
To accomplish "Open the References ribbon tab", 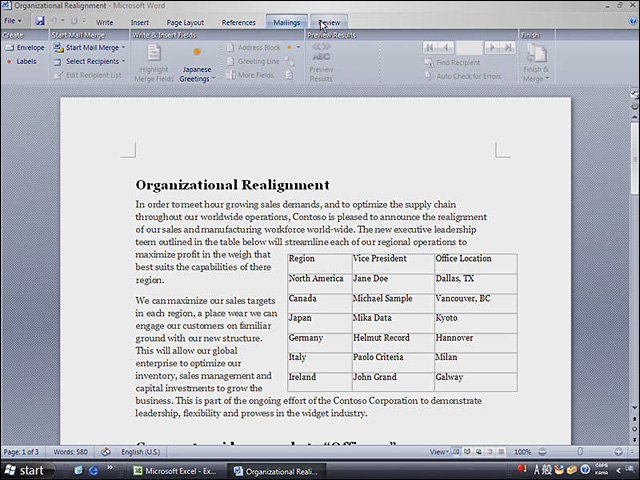I will pyautogui.click(x=238, y=22).
